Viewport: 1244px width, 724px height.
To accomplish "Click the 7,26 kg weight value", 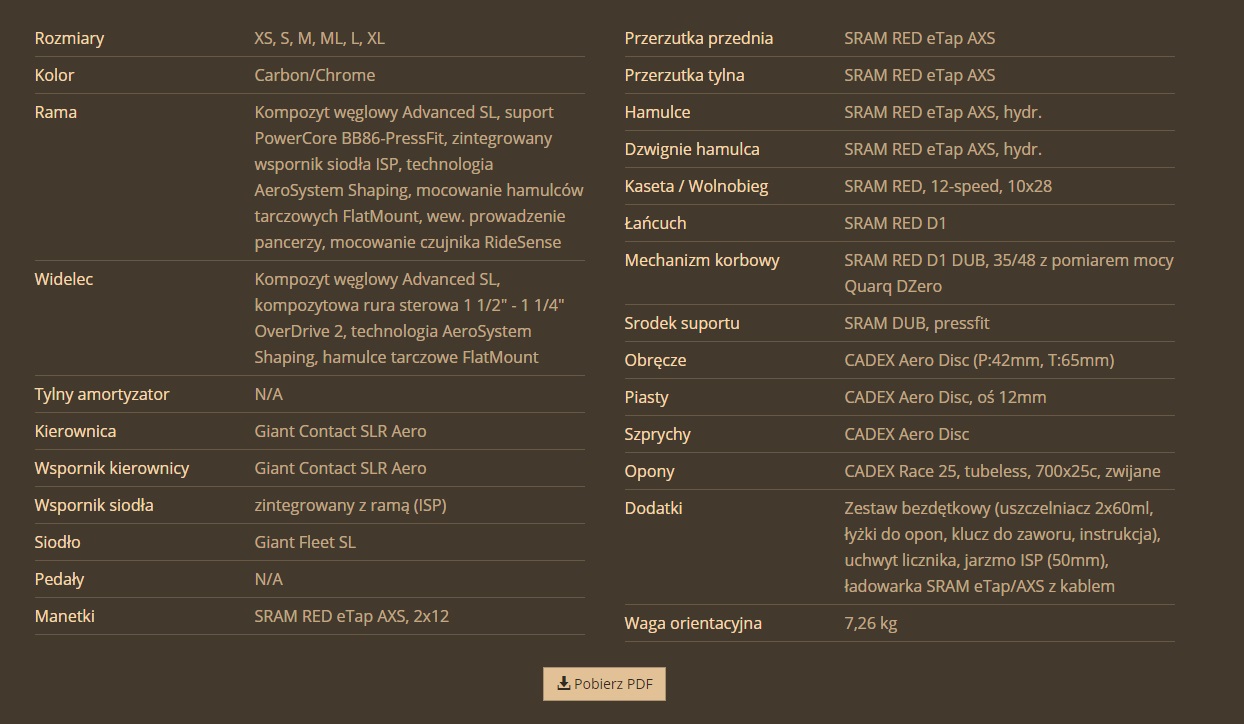I will click(x=871, y=623).
